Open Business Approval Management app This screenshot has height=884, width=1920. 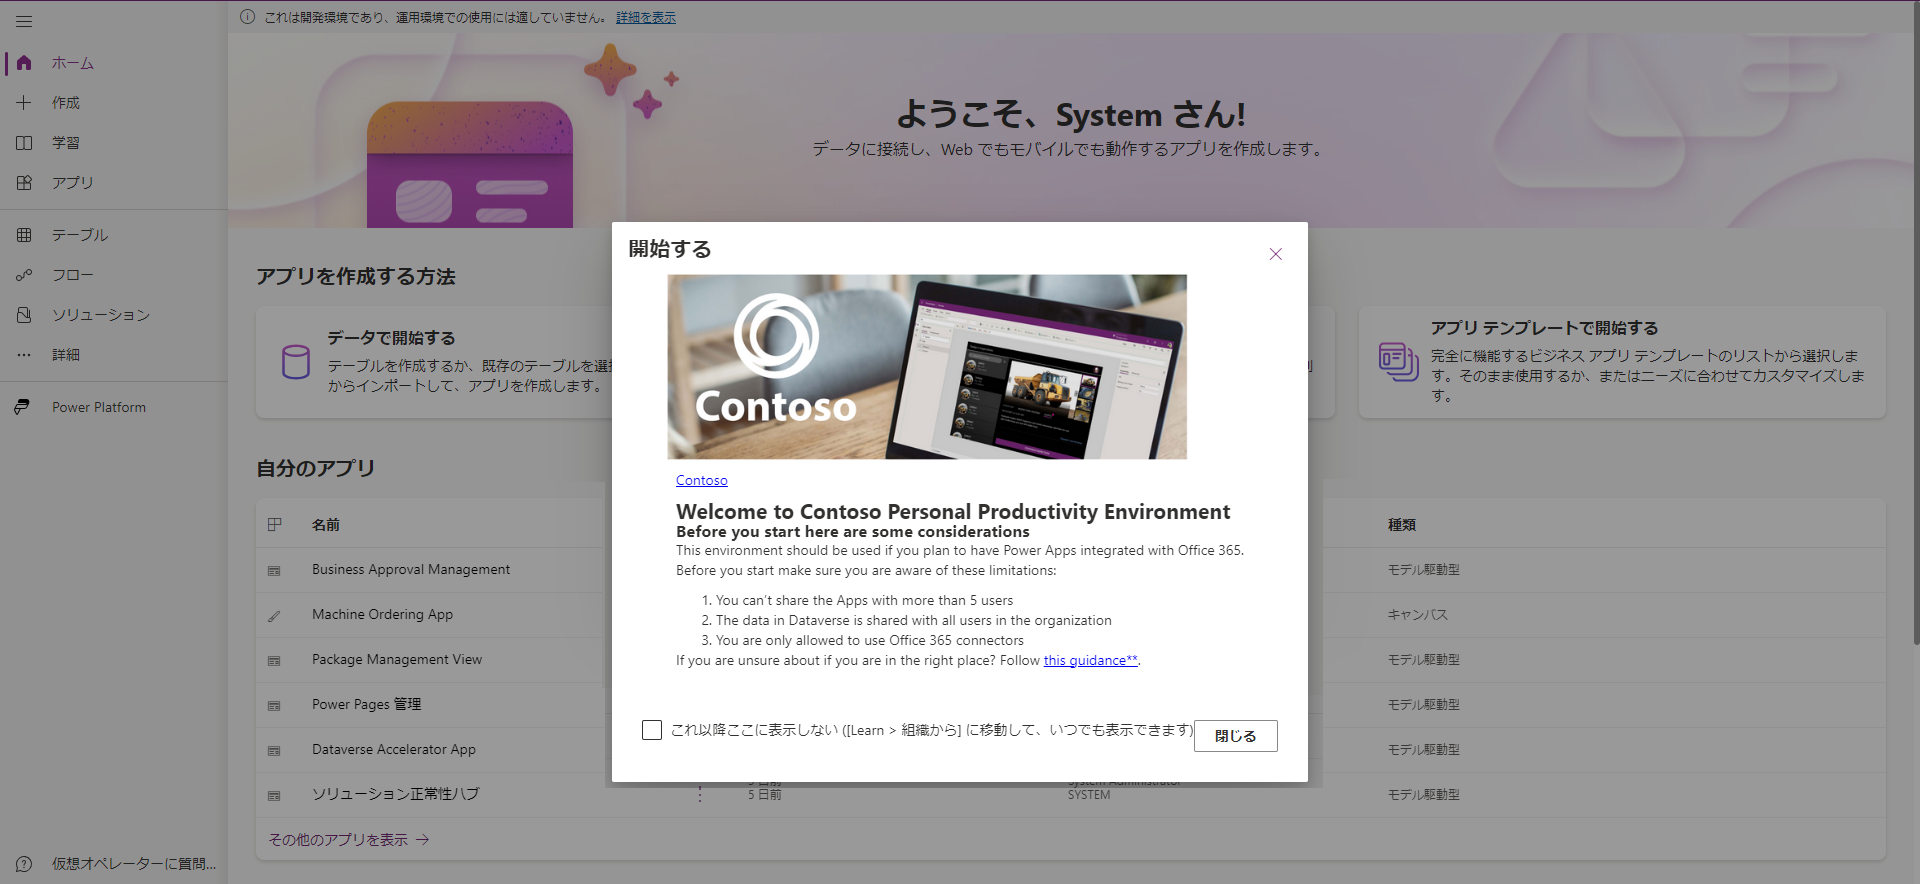tap(411, 570)
